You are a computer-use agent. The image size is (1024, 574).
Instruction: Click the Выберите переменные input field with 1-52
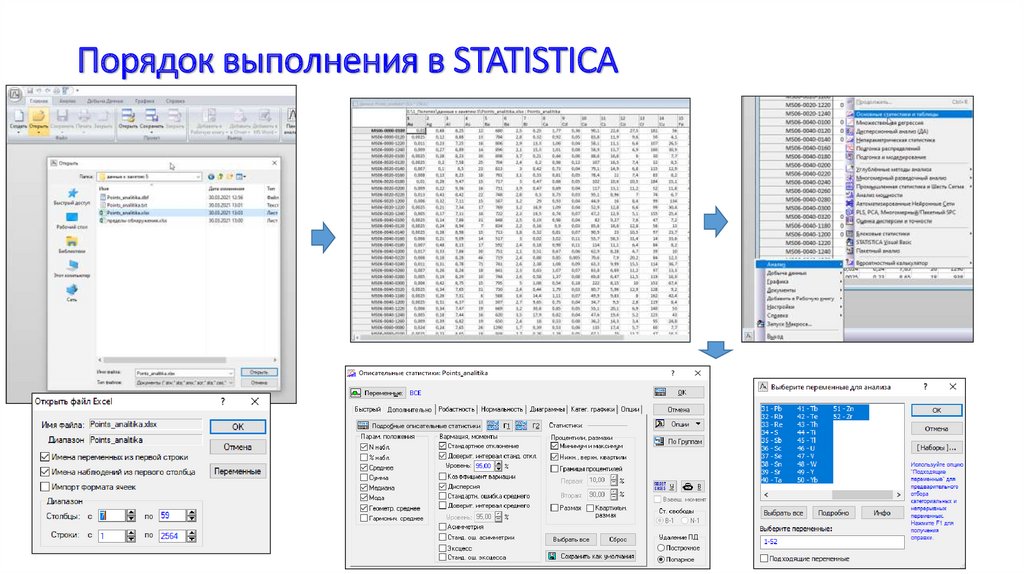(832, 541)
